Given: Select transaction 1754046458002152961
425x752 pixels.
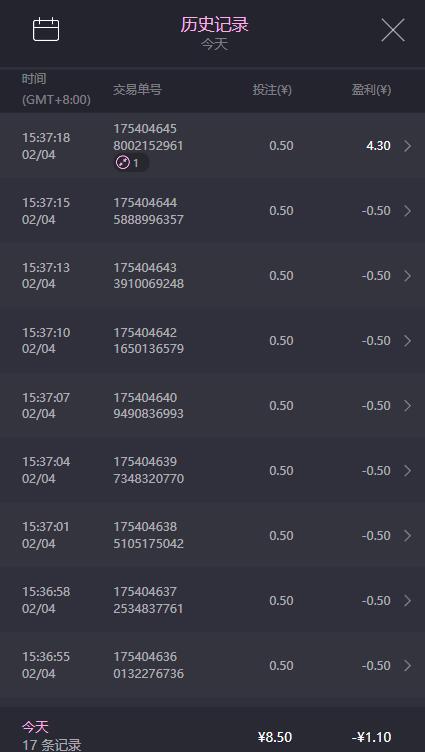Looking at the screenshot, I should point(148,137).
